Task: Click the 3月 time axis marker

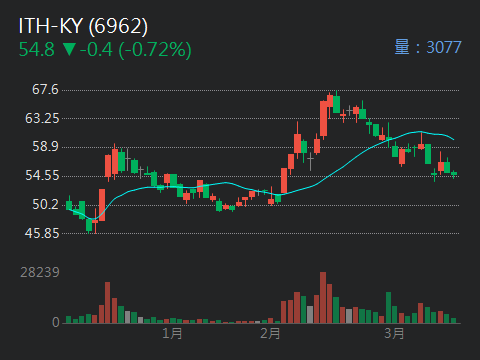Action: click(394, 333)
